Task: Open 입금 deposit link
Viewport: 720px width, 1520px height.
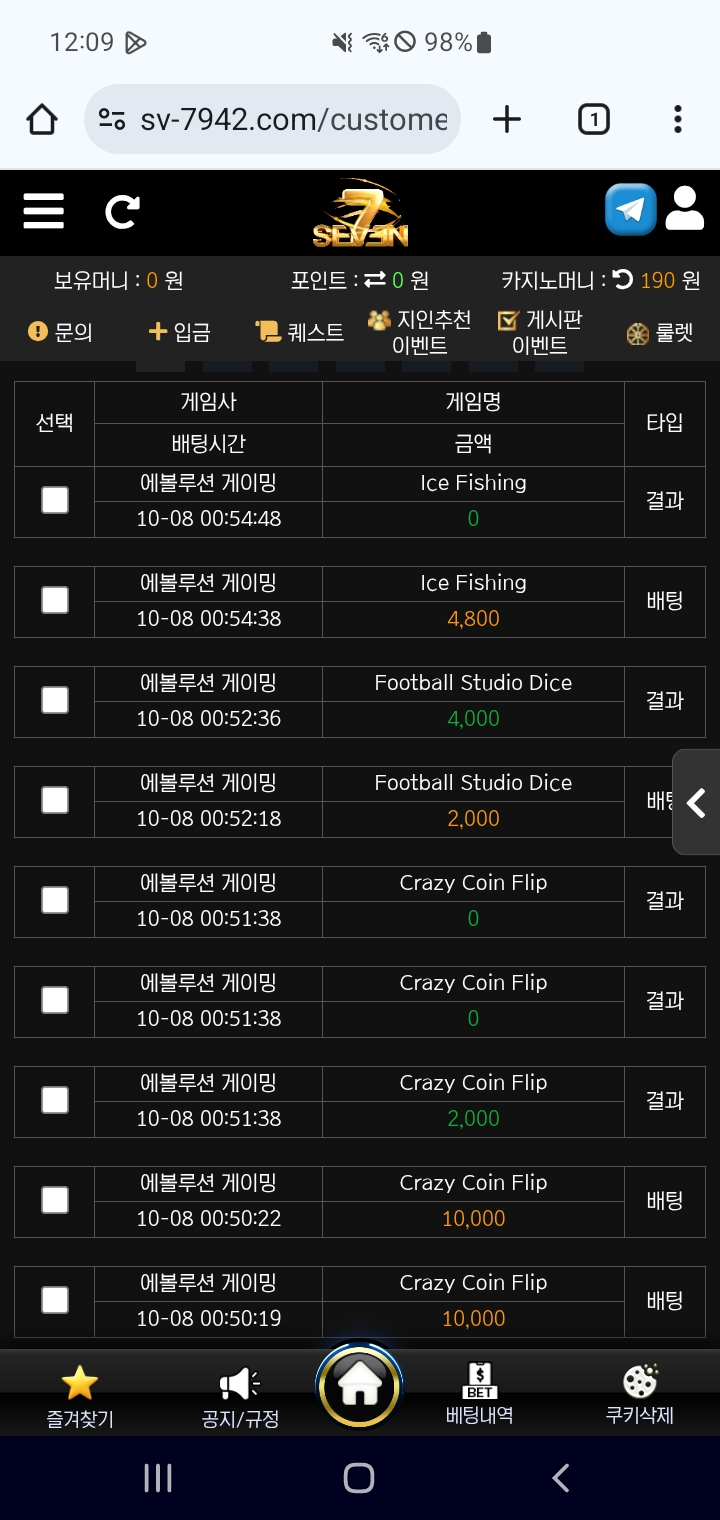Action: click(179, 332)
